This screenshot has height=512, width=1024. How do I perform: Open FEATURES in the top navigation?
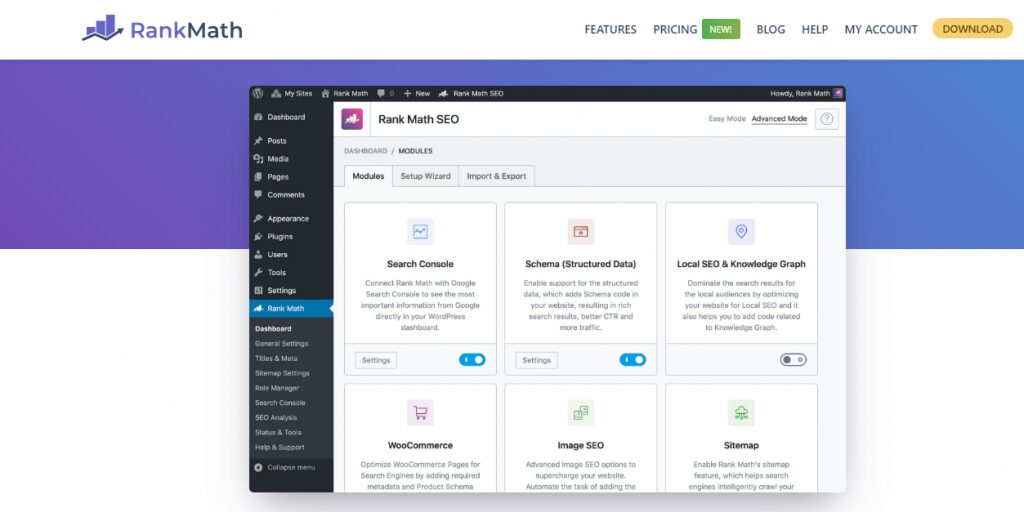[611, 29]
